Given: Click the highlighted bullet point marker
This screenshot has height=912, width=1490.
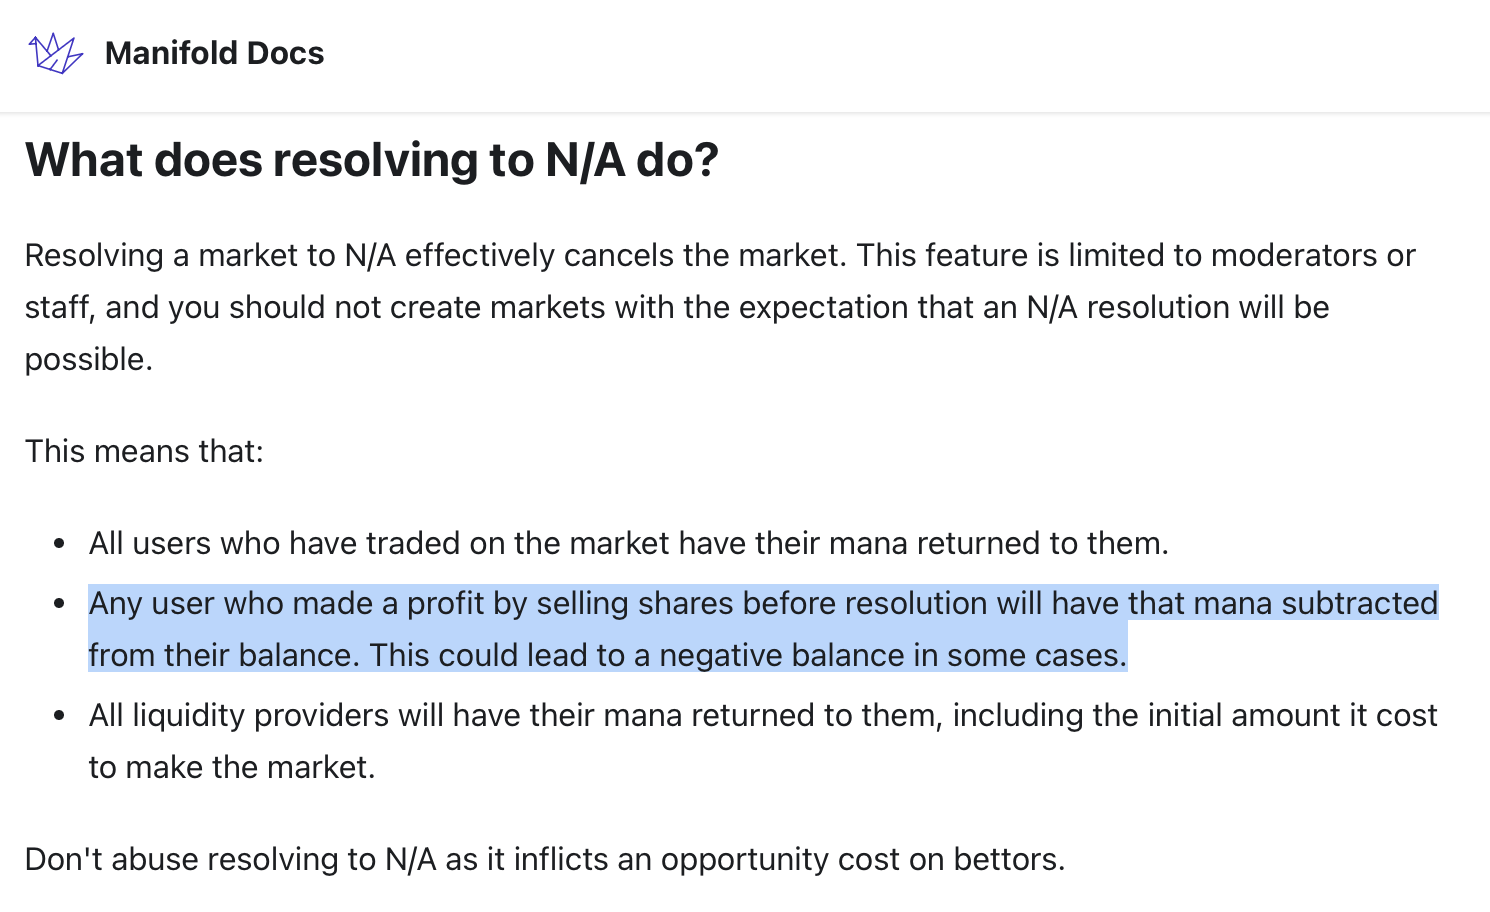Looking at the screenshot, I should [x=60, y=604].
